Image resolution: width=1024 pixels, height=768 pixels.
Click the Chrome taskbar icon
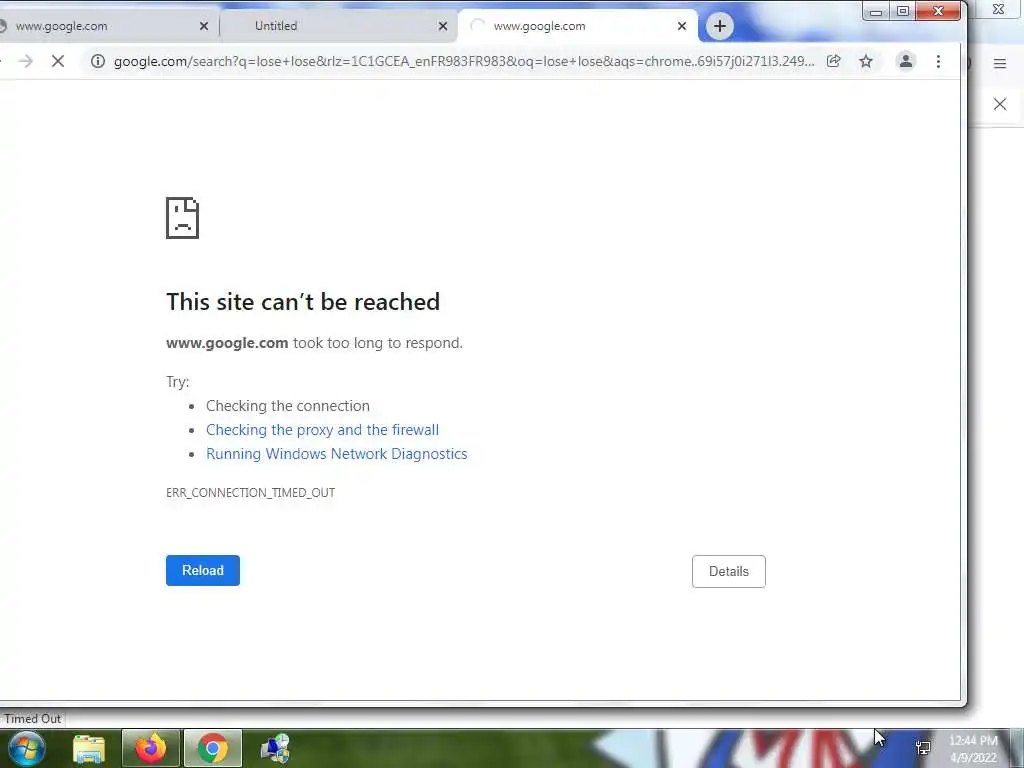click(x=213, y=748)
